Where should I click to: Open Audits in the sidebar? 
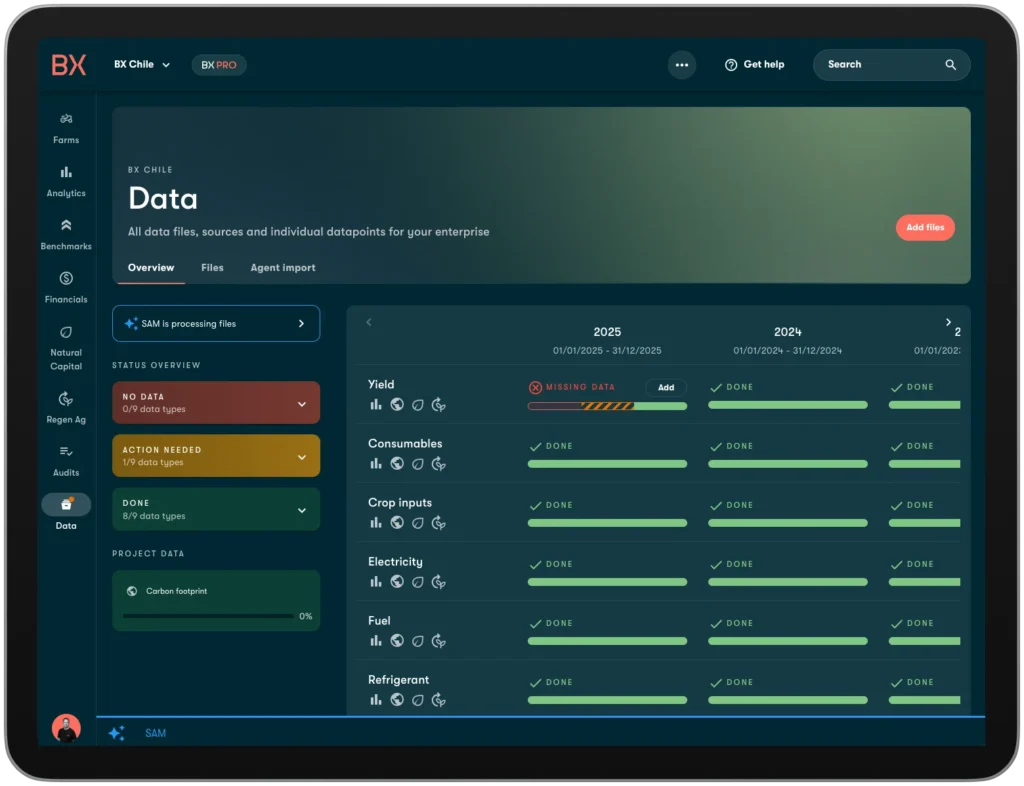[x=66, y=452]
